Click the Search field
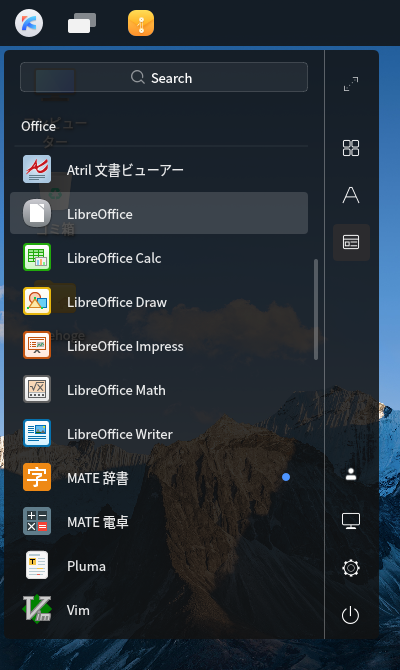The image size is (400, 670). (164, 77)
